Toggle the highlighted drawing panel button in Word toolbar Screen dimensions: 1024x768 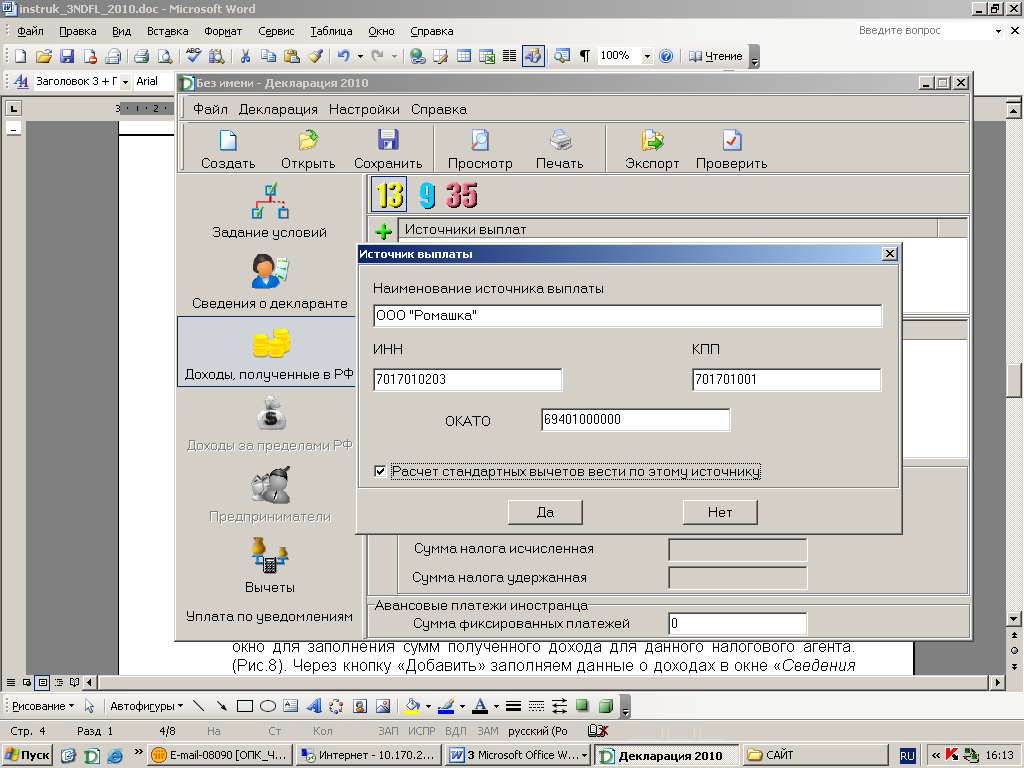533,56
